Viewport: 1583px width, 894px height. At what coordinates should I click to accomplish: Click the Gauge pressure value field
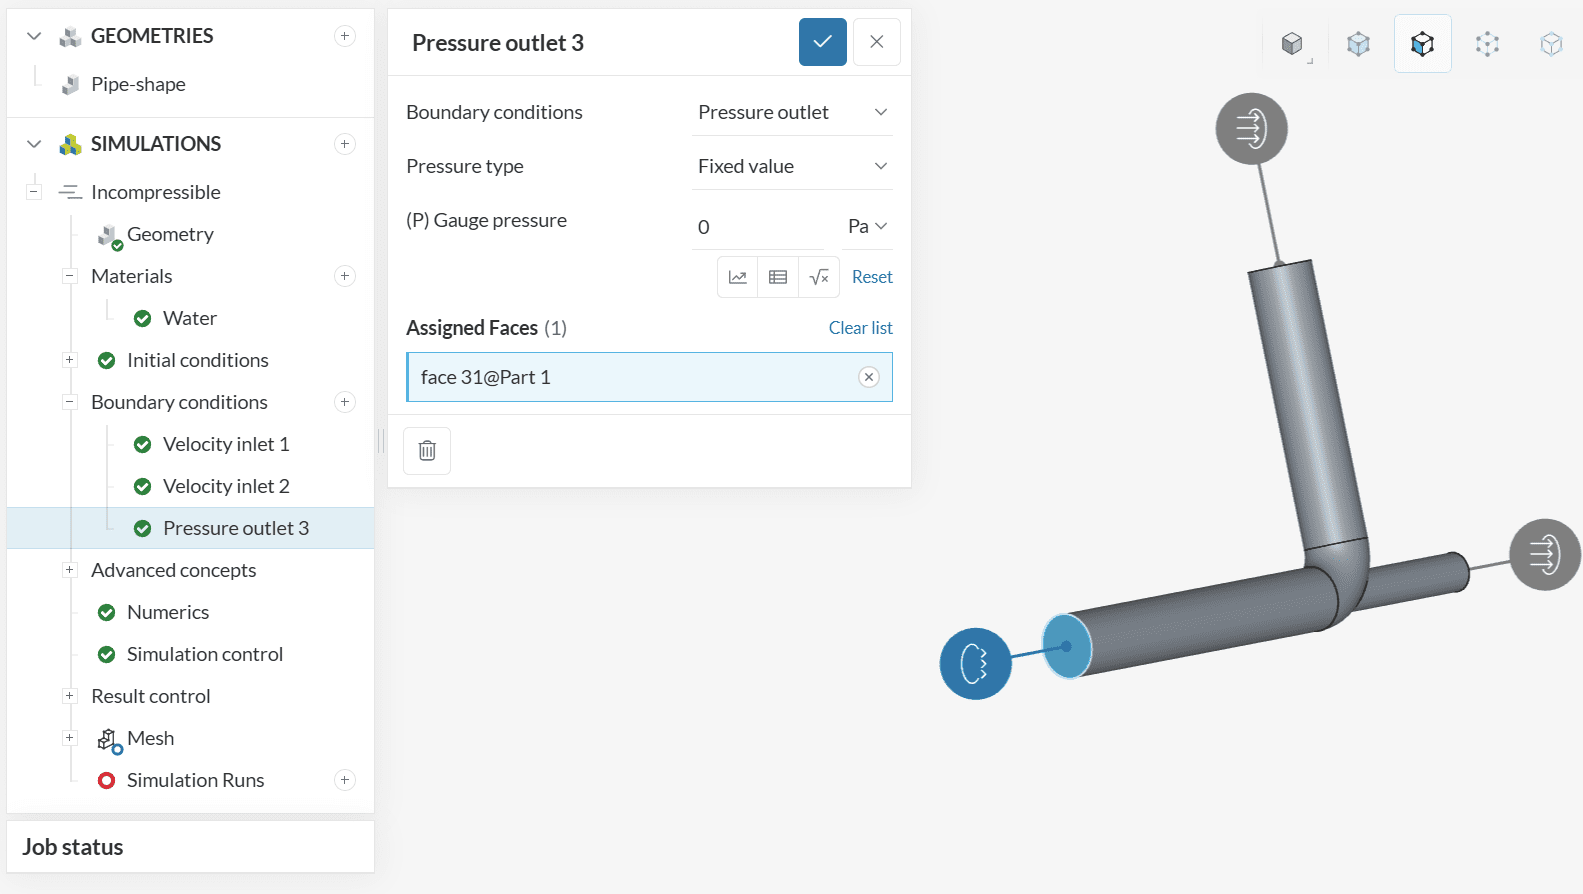click(x=758, y=227)
